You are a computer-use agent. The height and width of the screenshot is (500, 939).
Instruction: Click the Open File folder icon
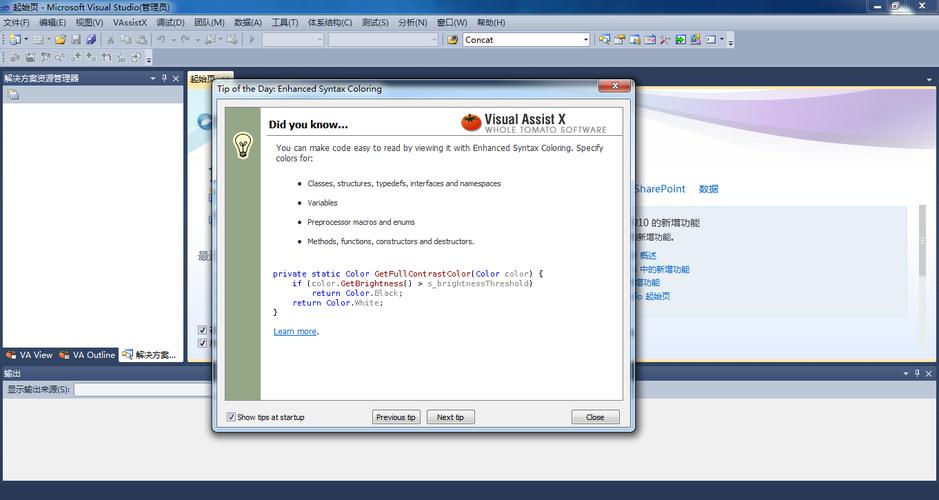tap(60, 40)
